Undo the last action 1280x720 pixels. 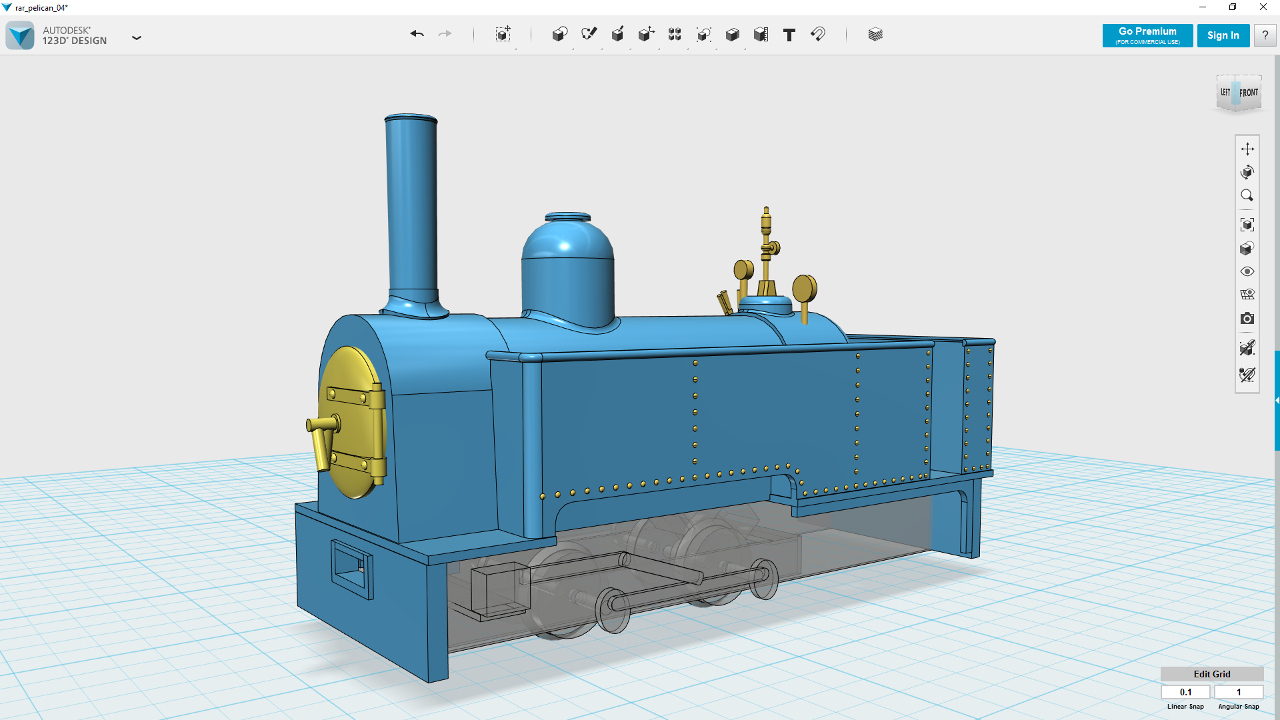tap(417, 34)
